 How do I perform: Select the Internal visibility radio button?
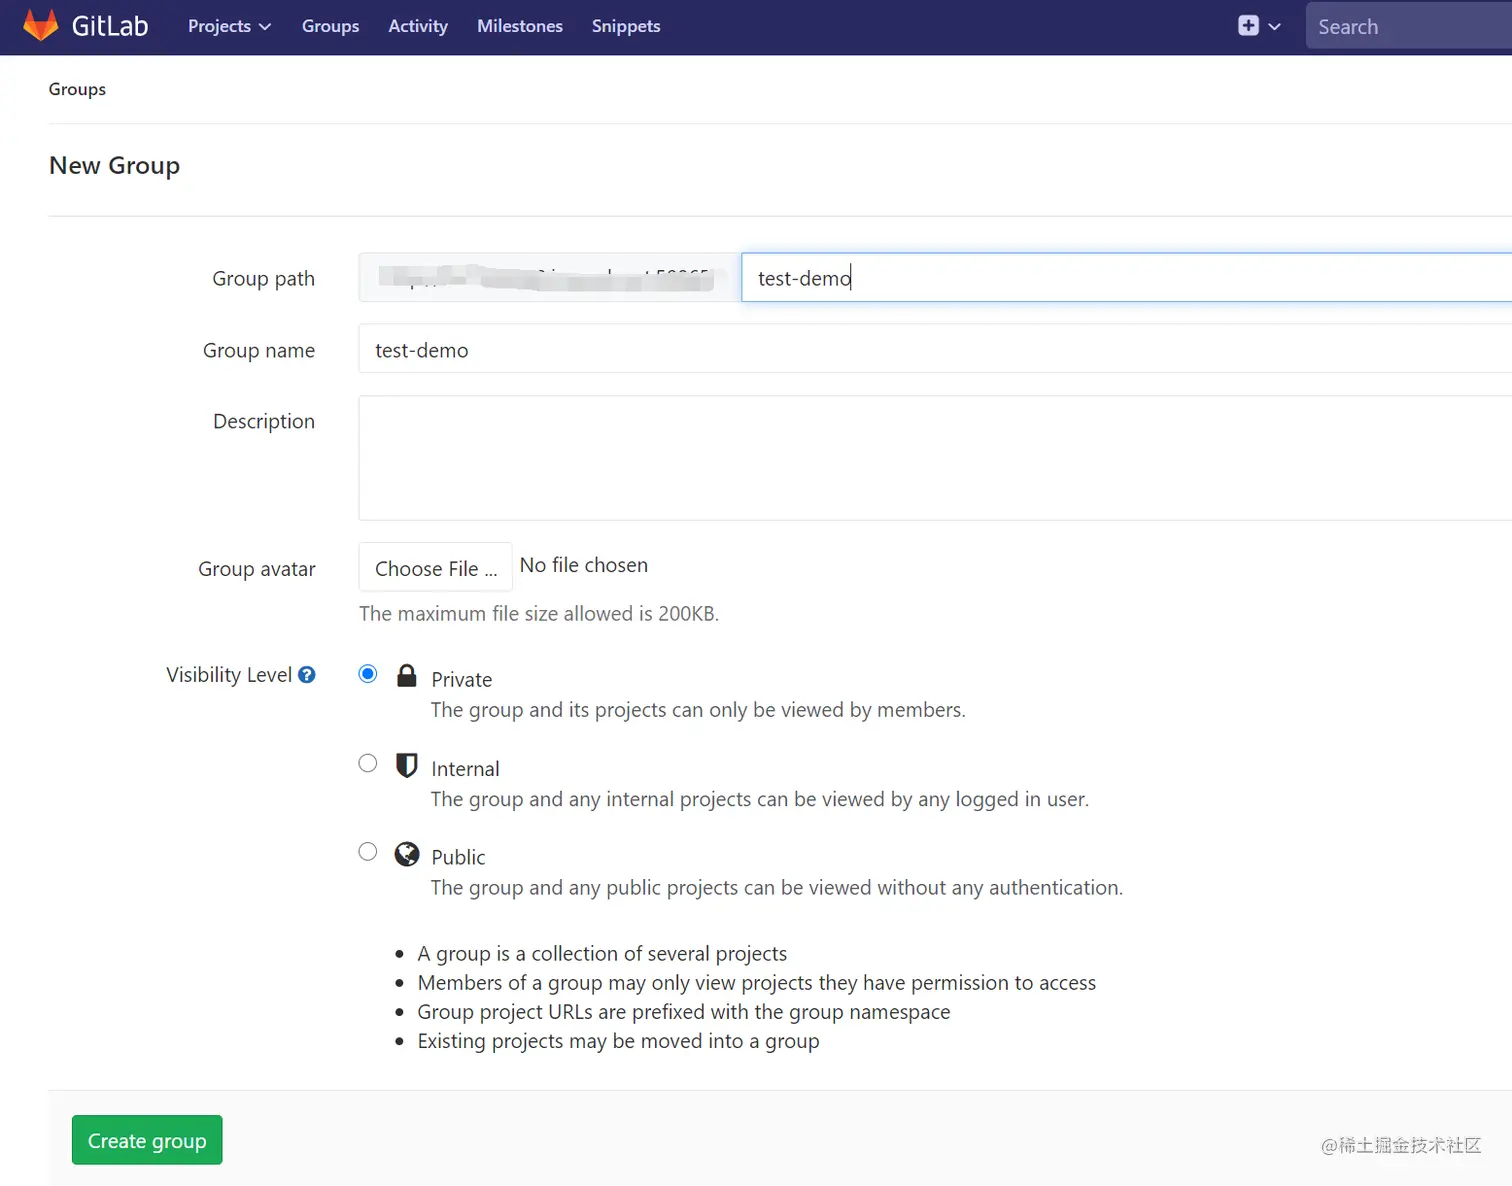point(368,763)
